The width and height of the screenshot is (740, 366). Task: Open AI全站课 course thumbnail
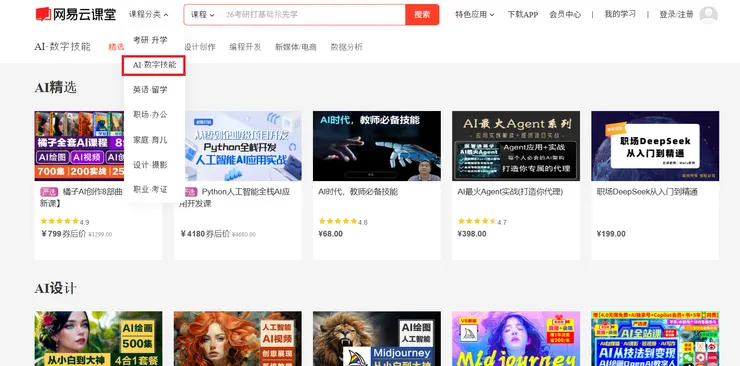point(655,339)
